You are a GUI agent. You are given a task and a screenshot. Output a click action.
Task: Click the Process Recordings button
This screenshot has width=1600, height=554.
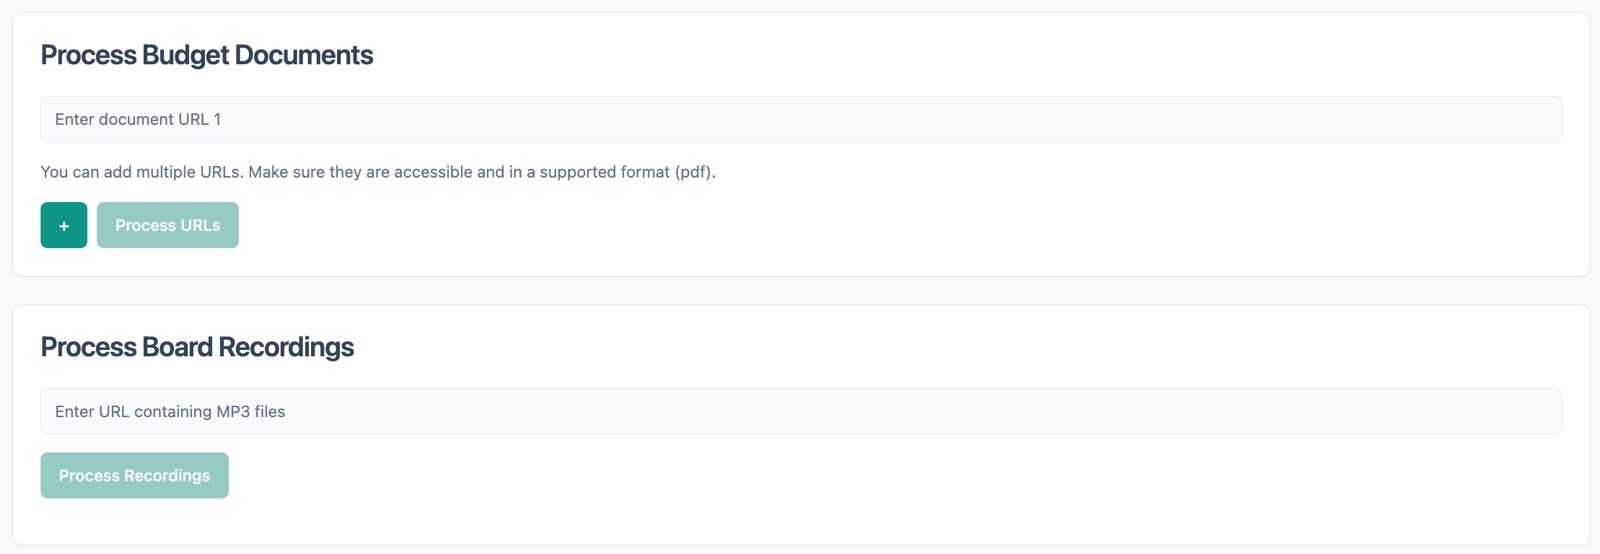click(x=135, y=475)
